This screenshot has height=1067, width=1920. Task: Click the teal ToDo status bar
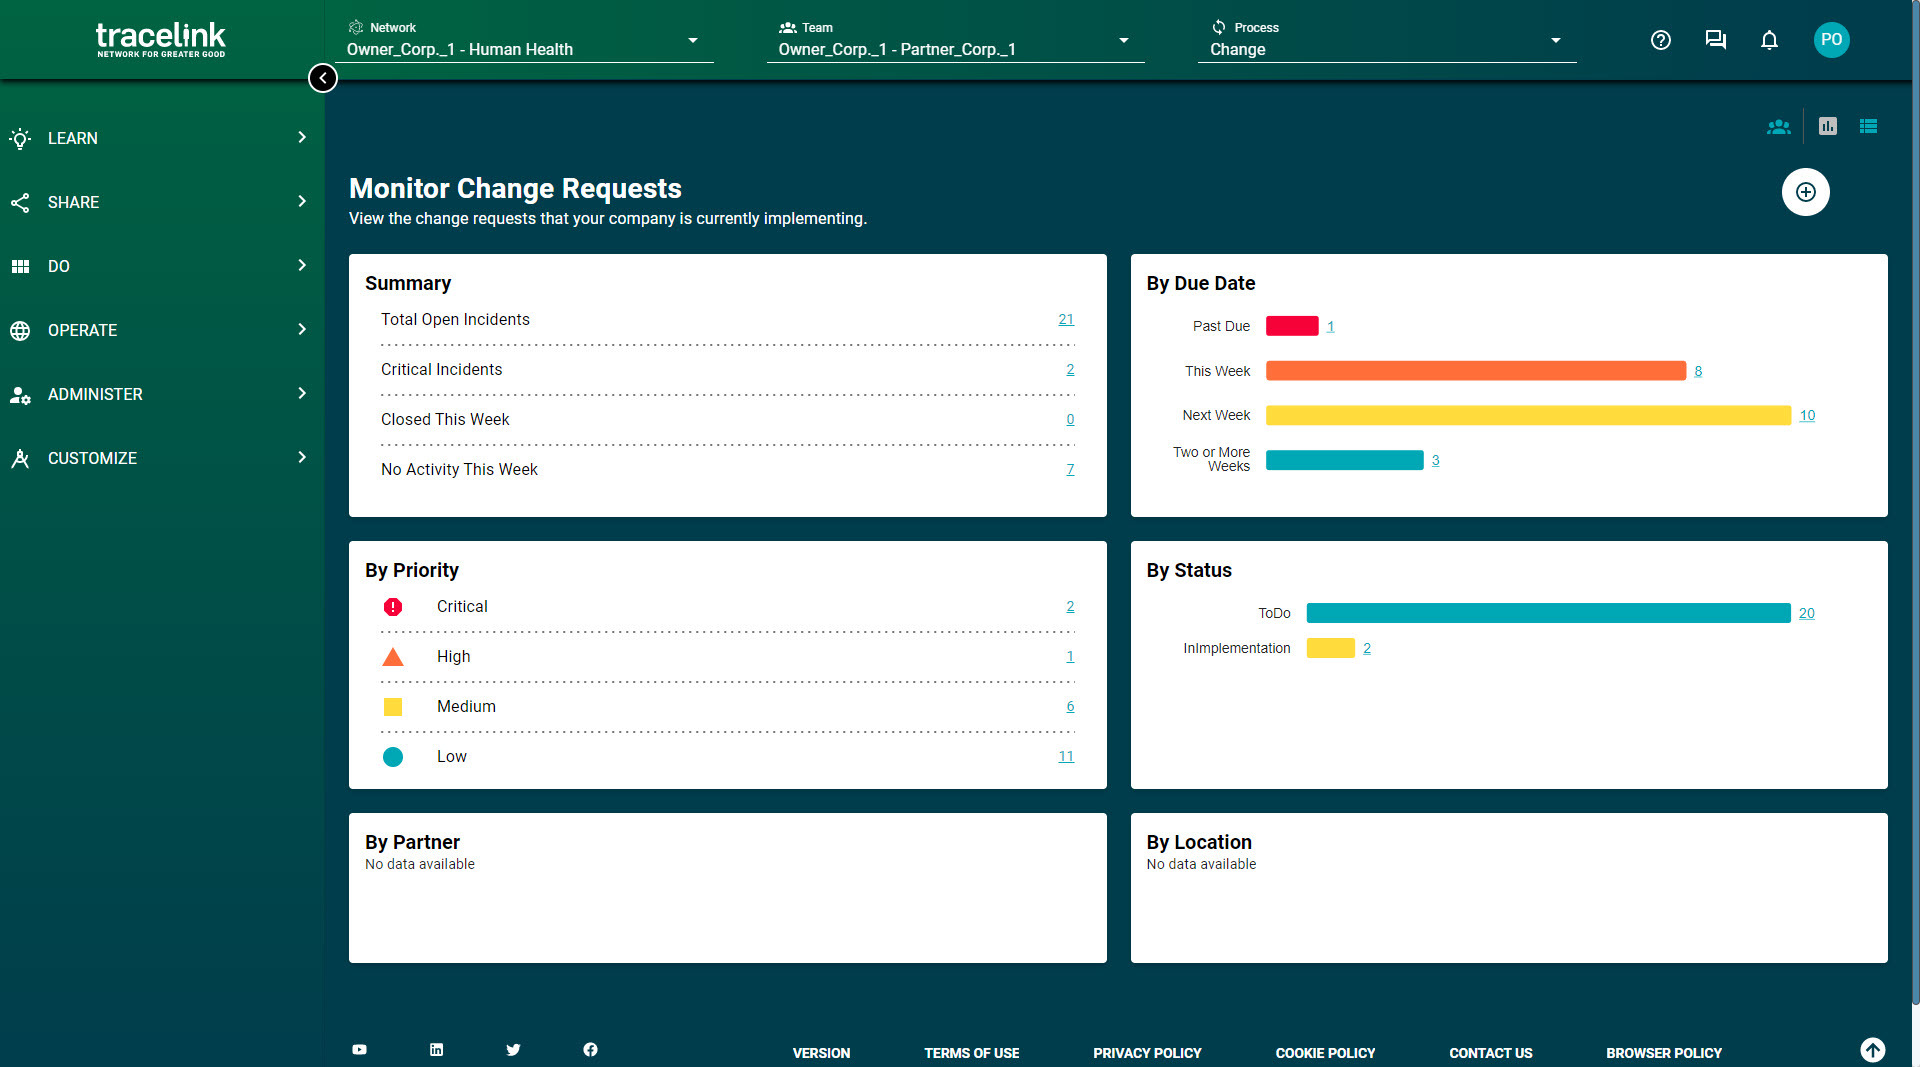tap(1548, 613)
